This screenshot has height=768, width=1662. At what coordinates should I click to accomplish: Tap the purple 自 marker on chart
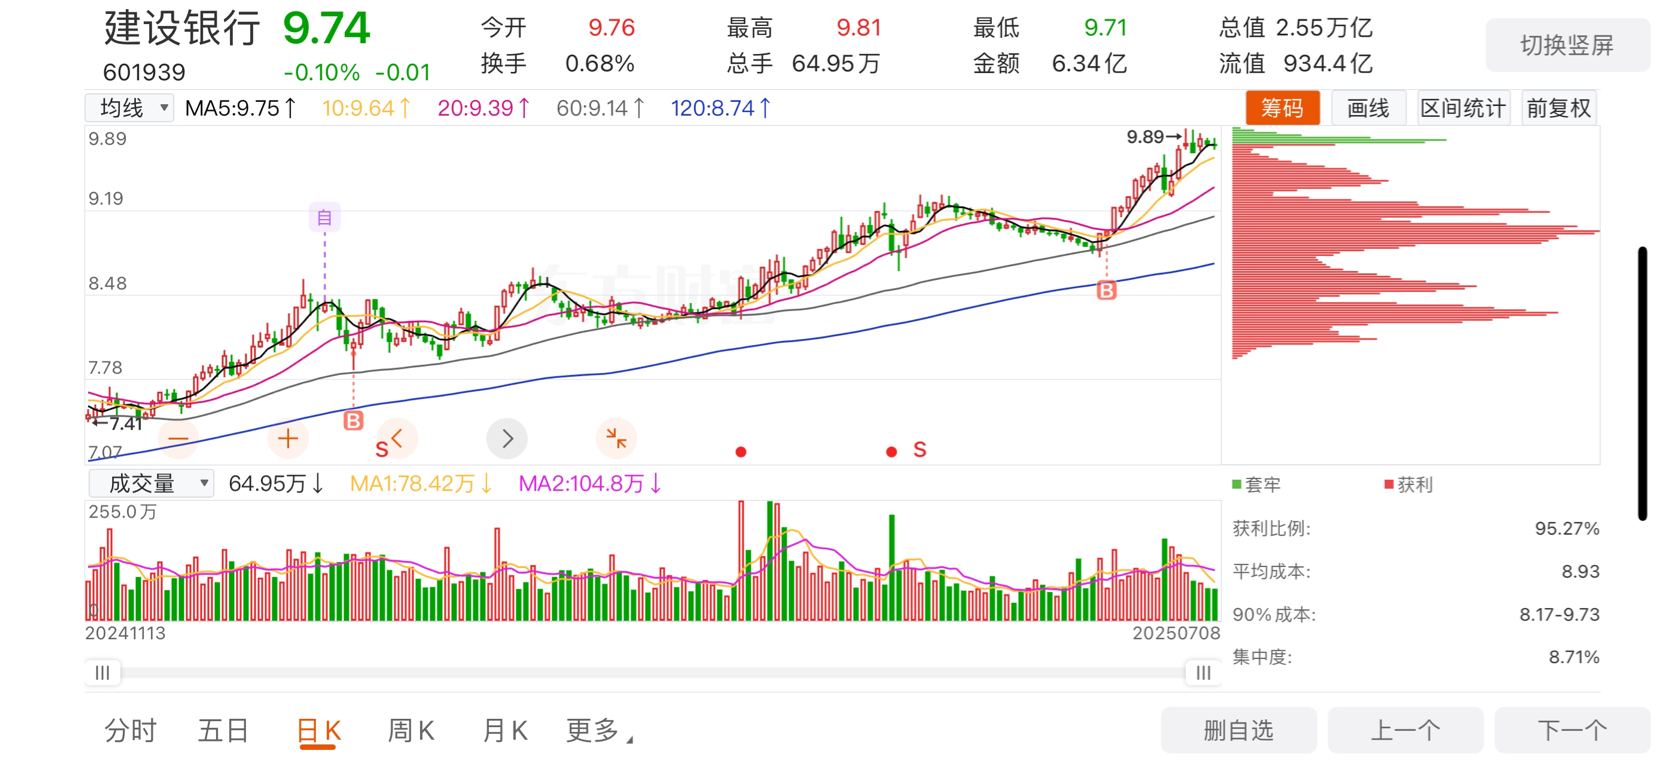pos(324,217)
